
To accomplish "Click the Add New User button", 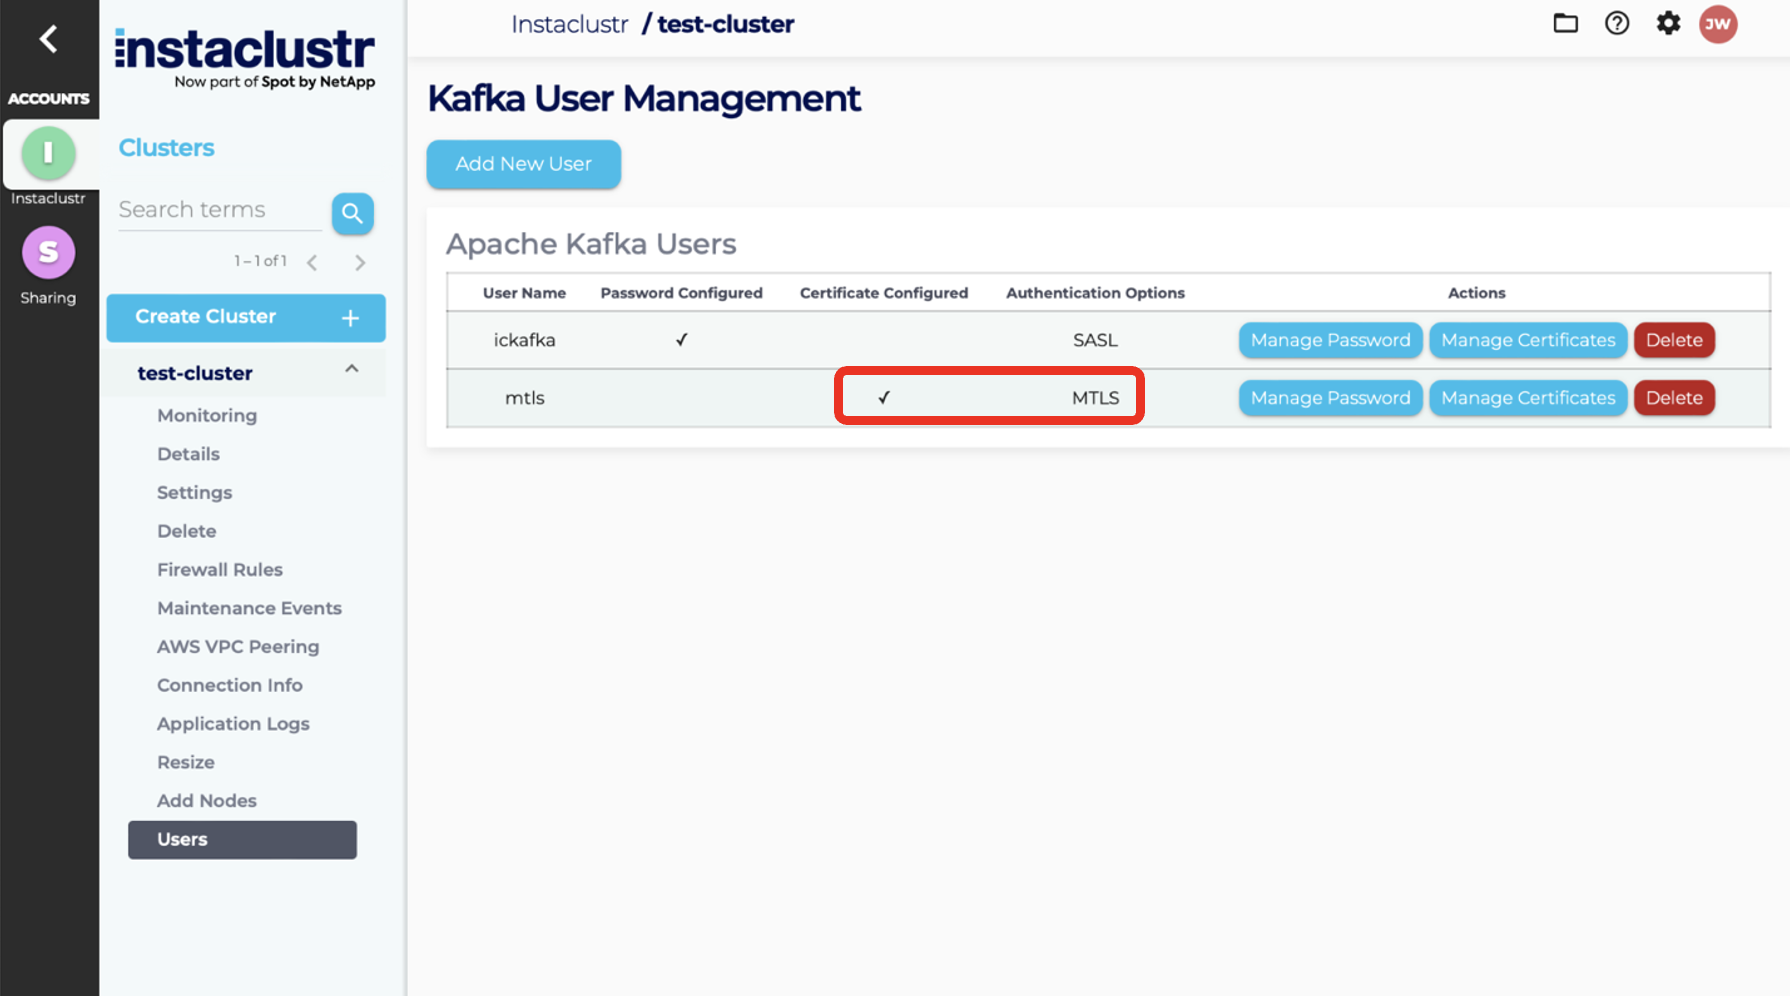I will click(523, 164).
